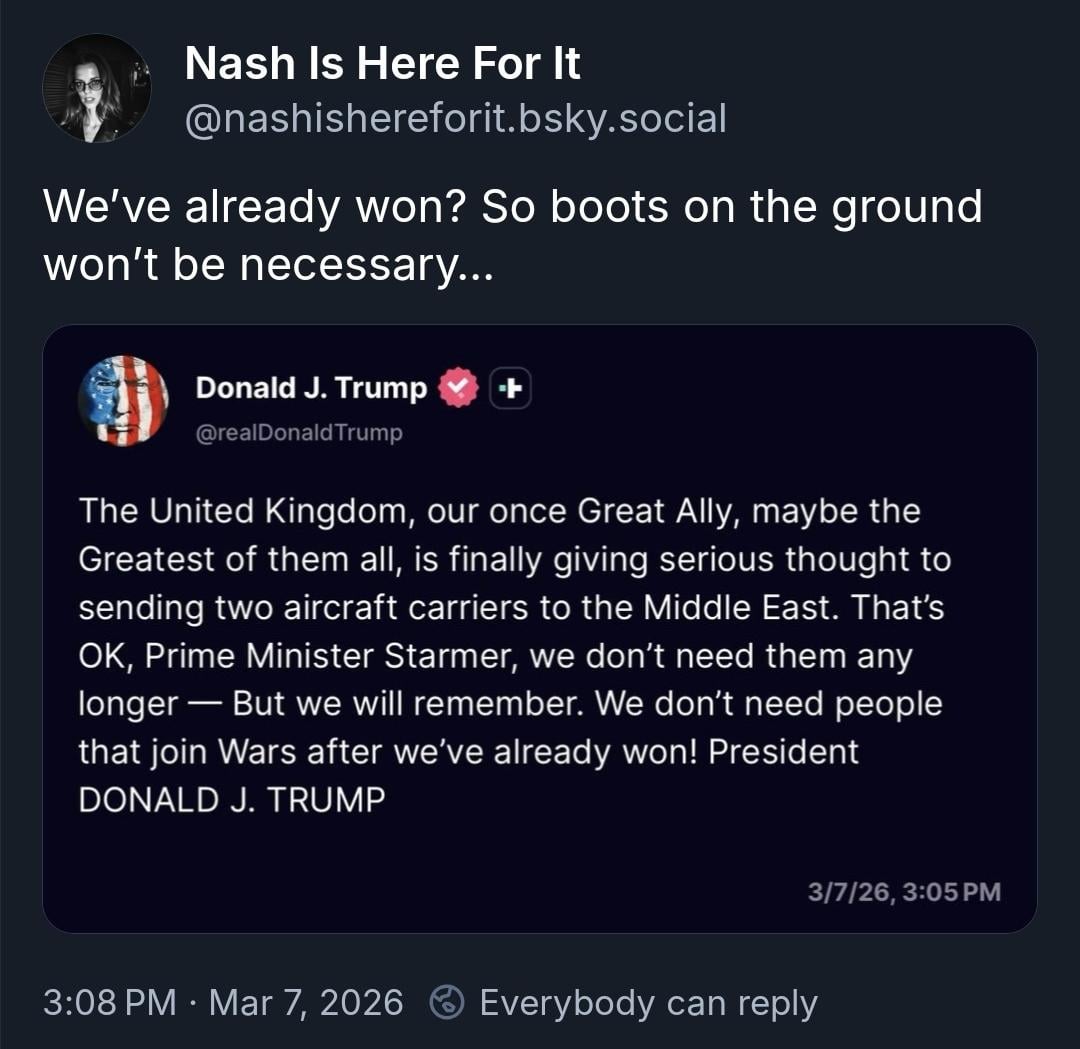Click the "DONALD J. TRUMP" signature line

[x=231, y=801]
